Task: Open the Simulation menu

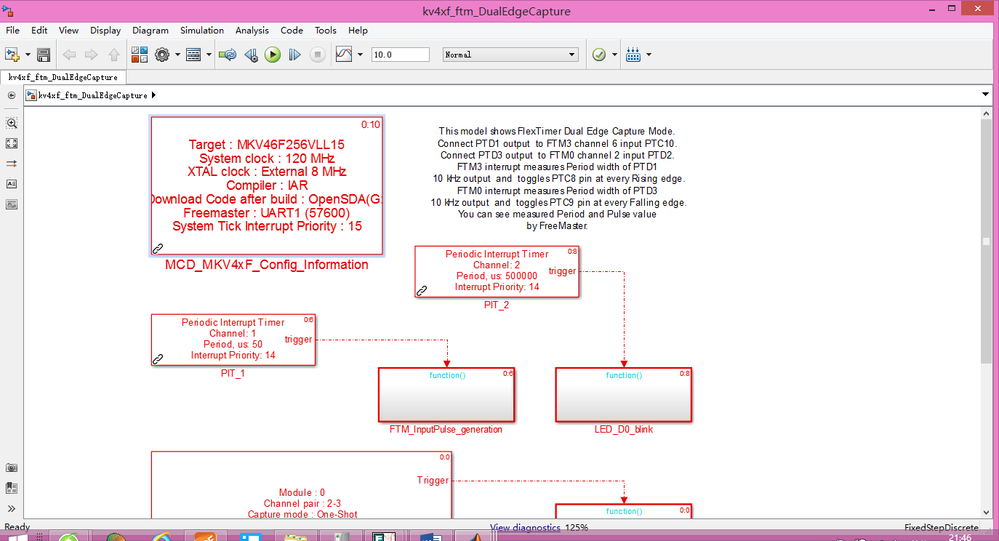Action: coord(202,31)
